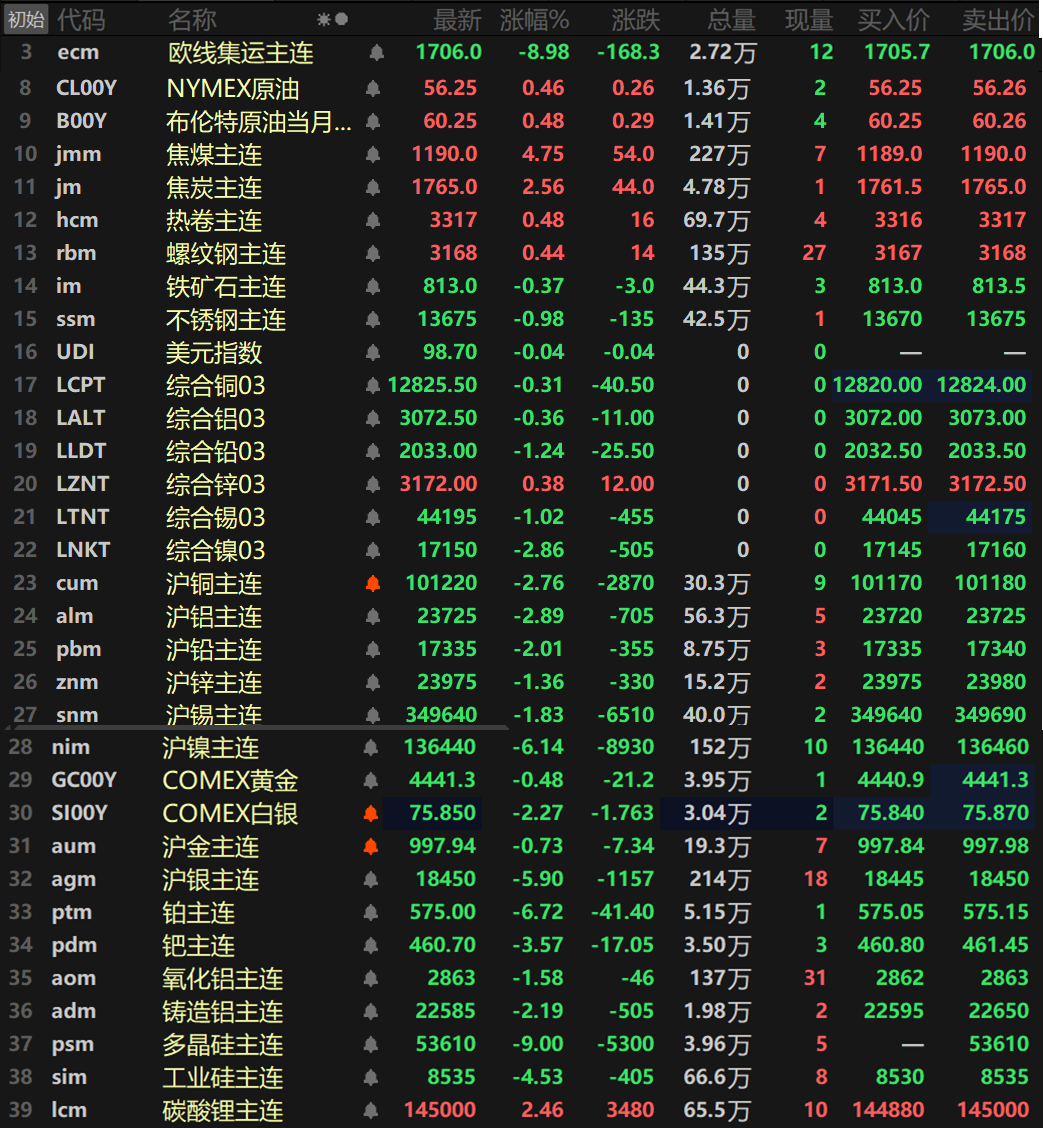1043x1128 pixels.
Task: Click bell icon next to 美元指数
Action: click(x=374, y=352)
